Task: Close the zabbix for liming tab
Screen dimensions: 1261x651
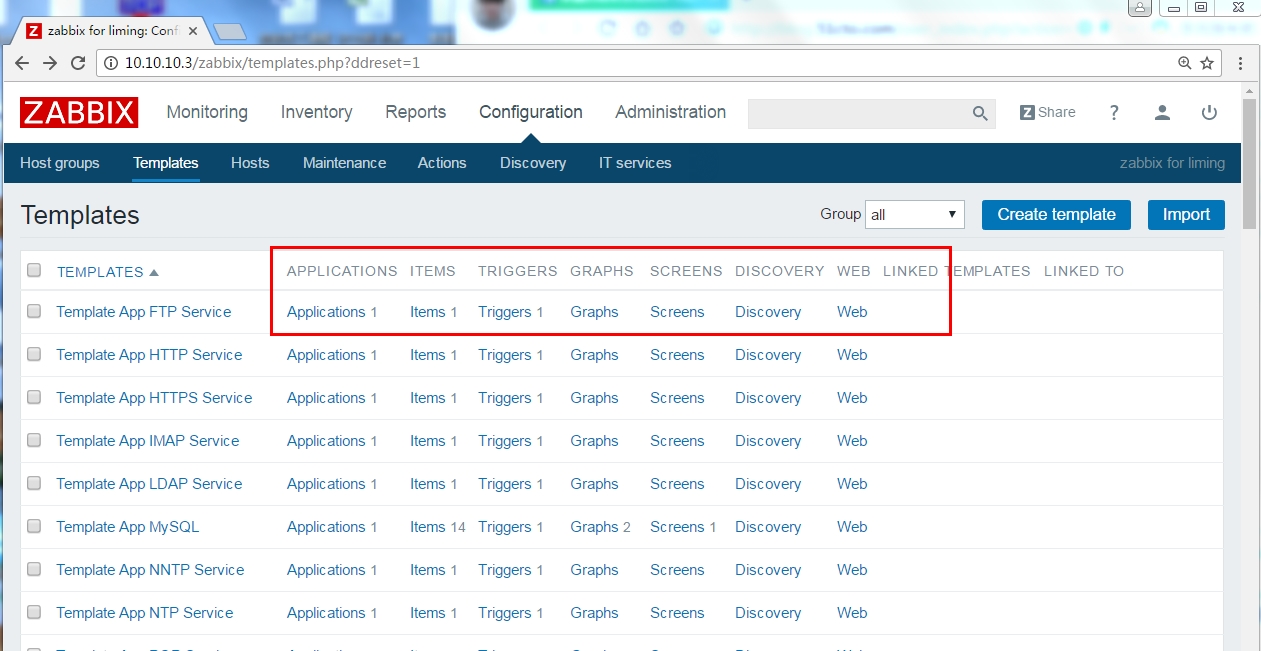Action: pos(193,31)
